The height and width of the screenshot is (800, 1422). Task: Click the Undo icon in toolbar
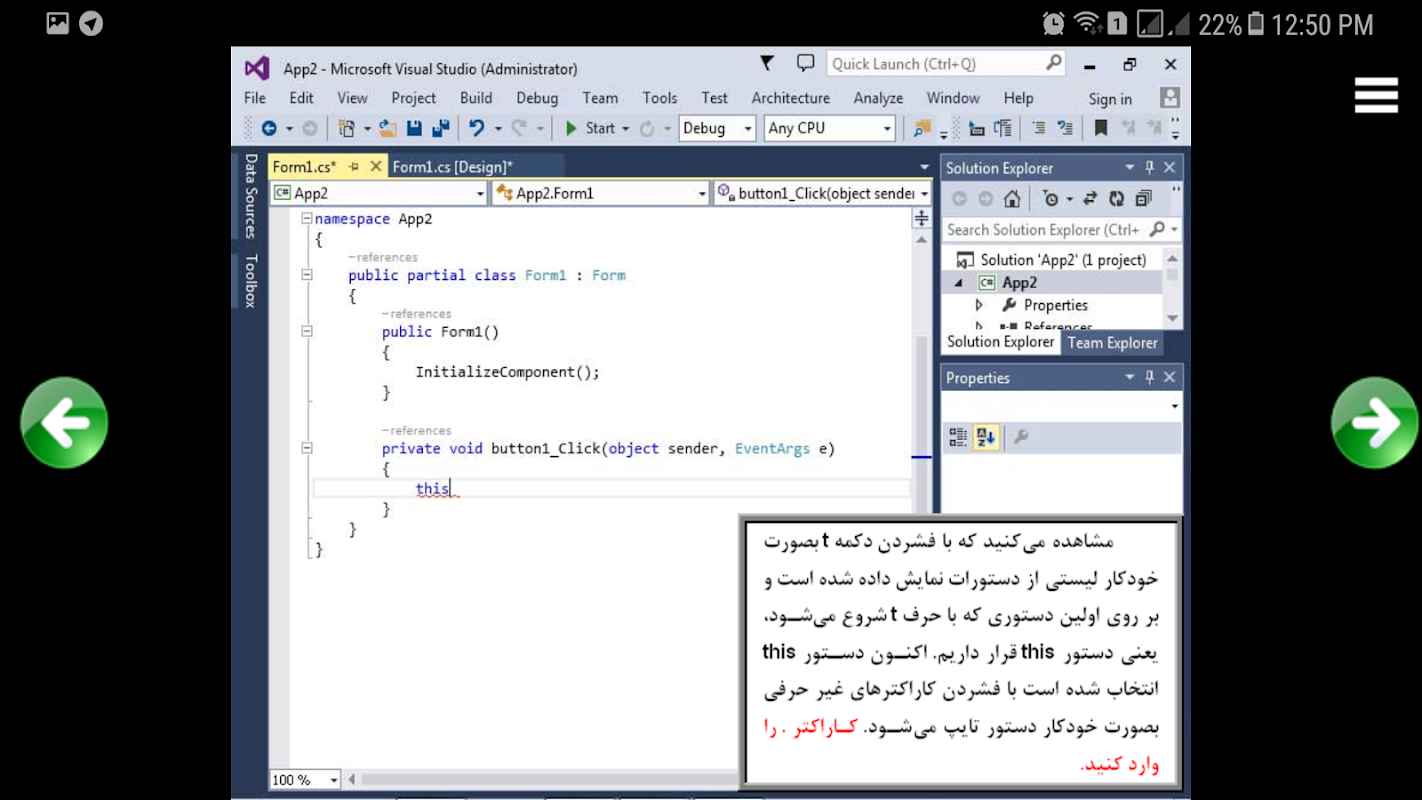point(477,128)
